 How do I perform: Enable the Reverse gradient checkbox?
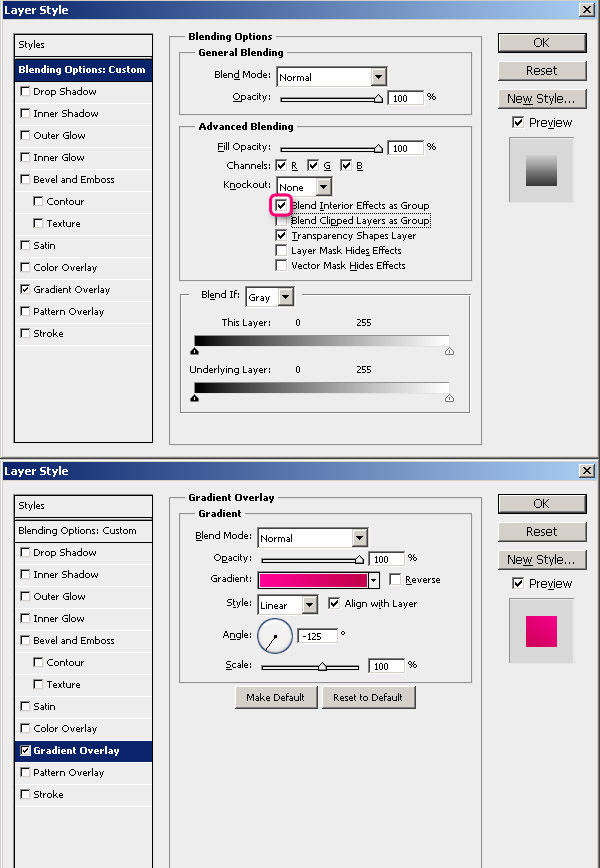[395, 579]
